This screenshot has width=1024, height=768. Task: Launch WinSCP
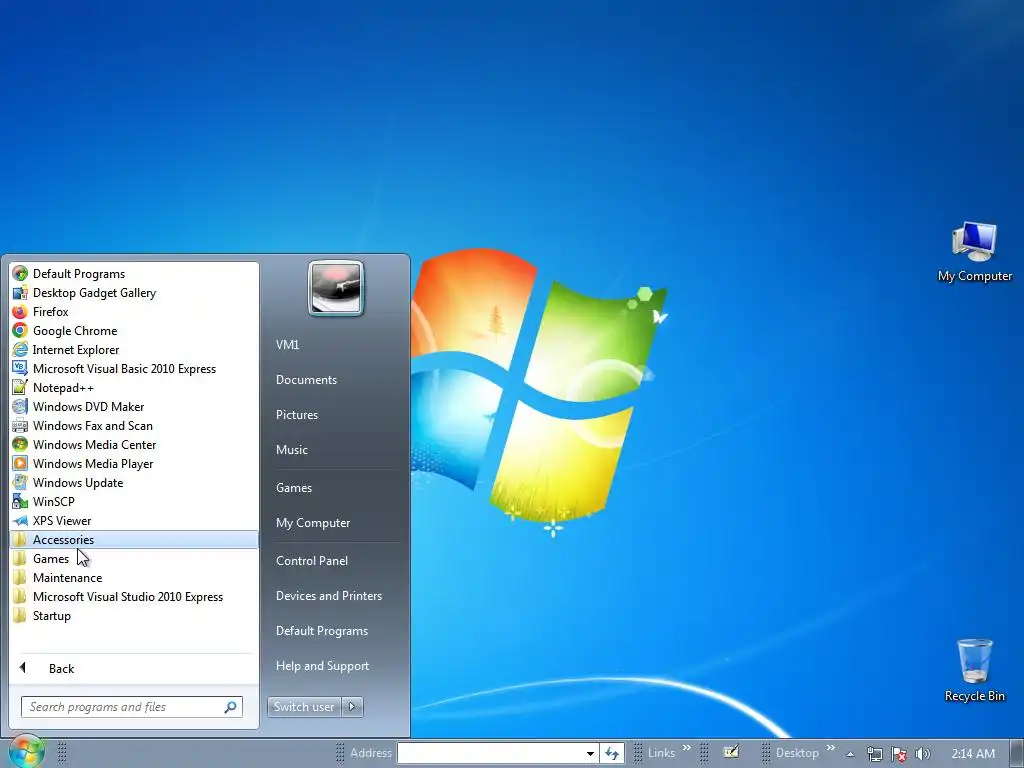[x=134, y=501]
